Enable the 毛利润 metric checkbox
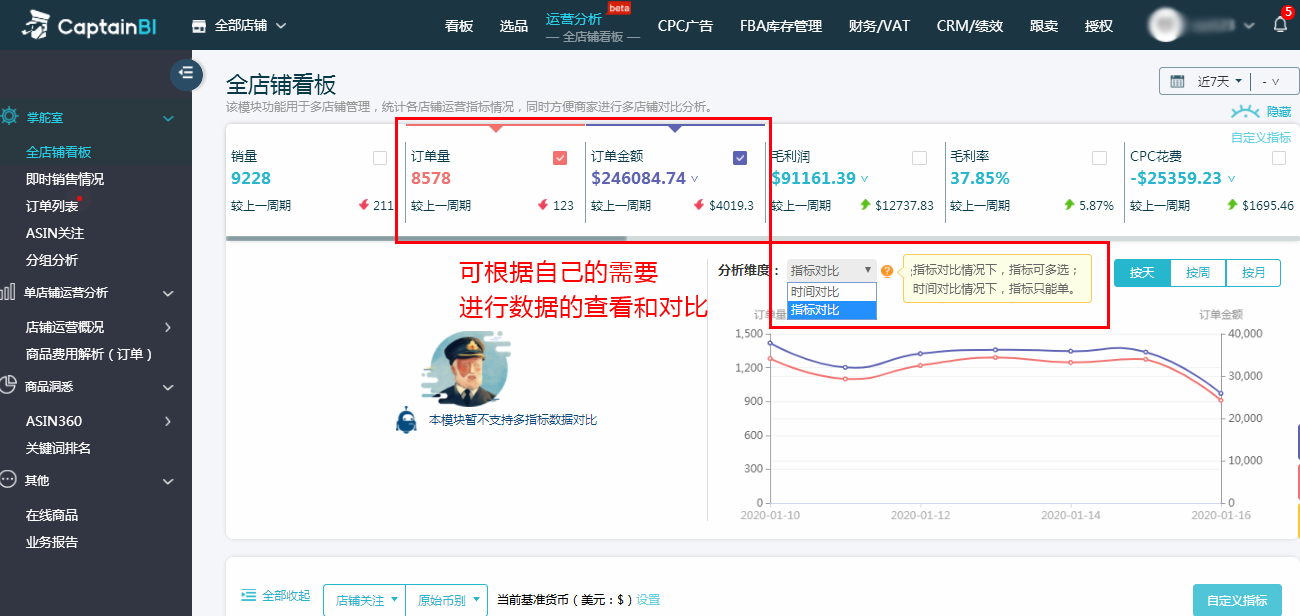This screenshot has height=616, width=1300. [919, 157]
